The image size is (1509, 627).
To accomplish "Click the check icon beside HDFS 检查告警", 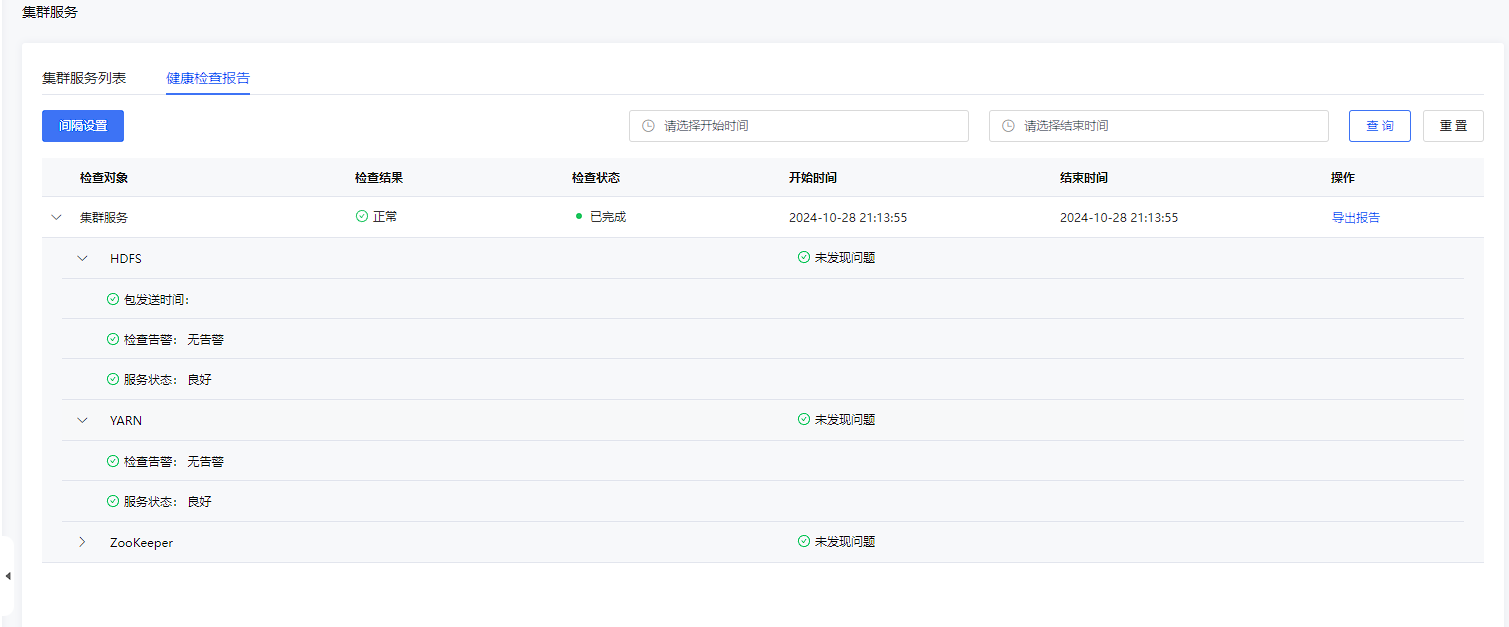I will click(x=113, y=339).
